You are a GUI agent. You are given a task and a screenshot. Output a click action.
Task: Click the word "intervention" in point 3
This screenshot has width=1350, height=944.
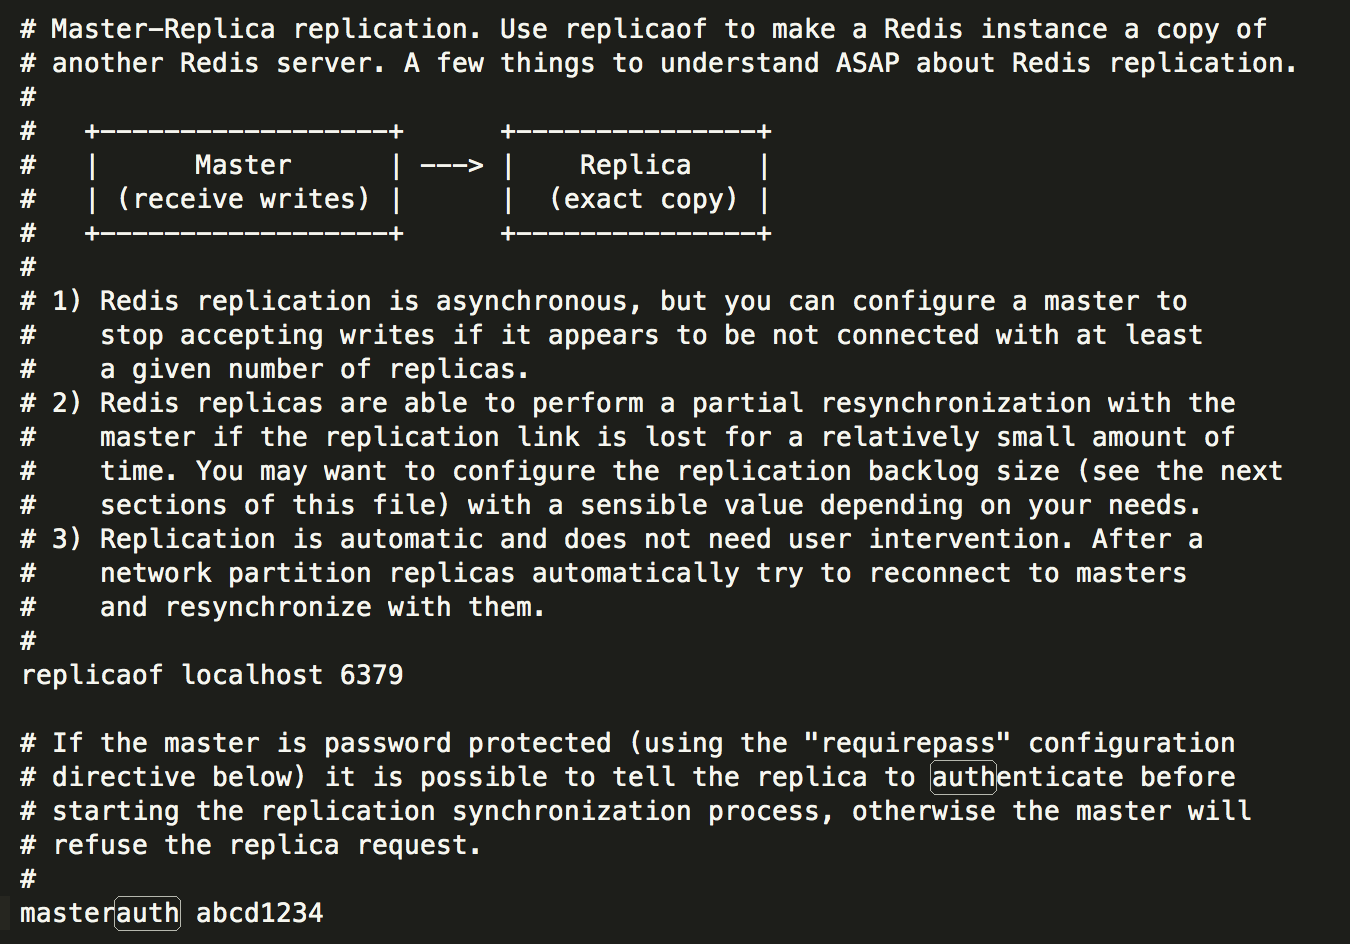point(963,539)
